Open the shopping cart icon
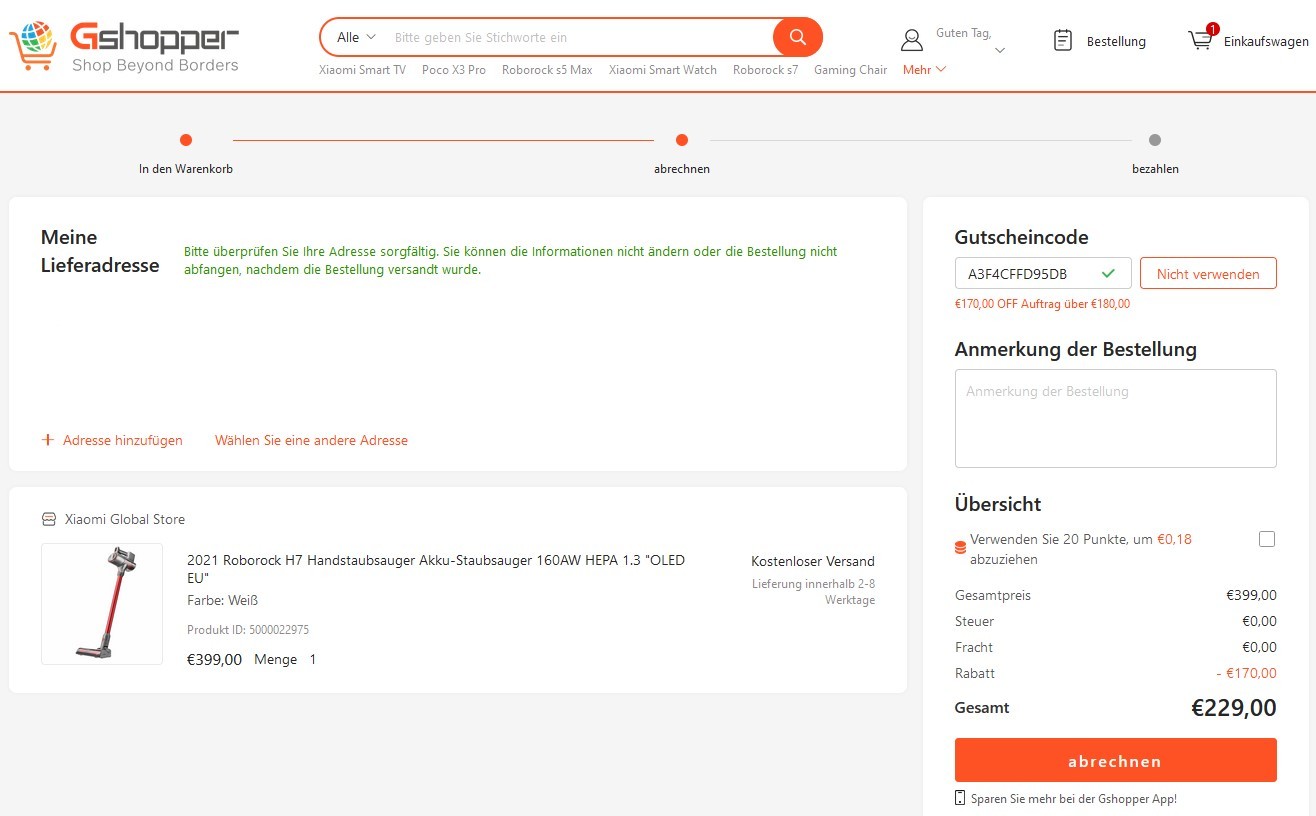1316x816 pixels. (x=1199, y=40)
